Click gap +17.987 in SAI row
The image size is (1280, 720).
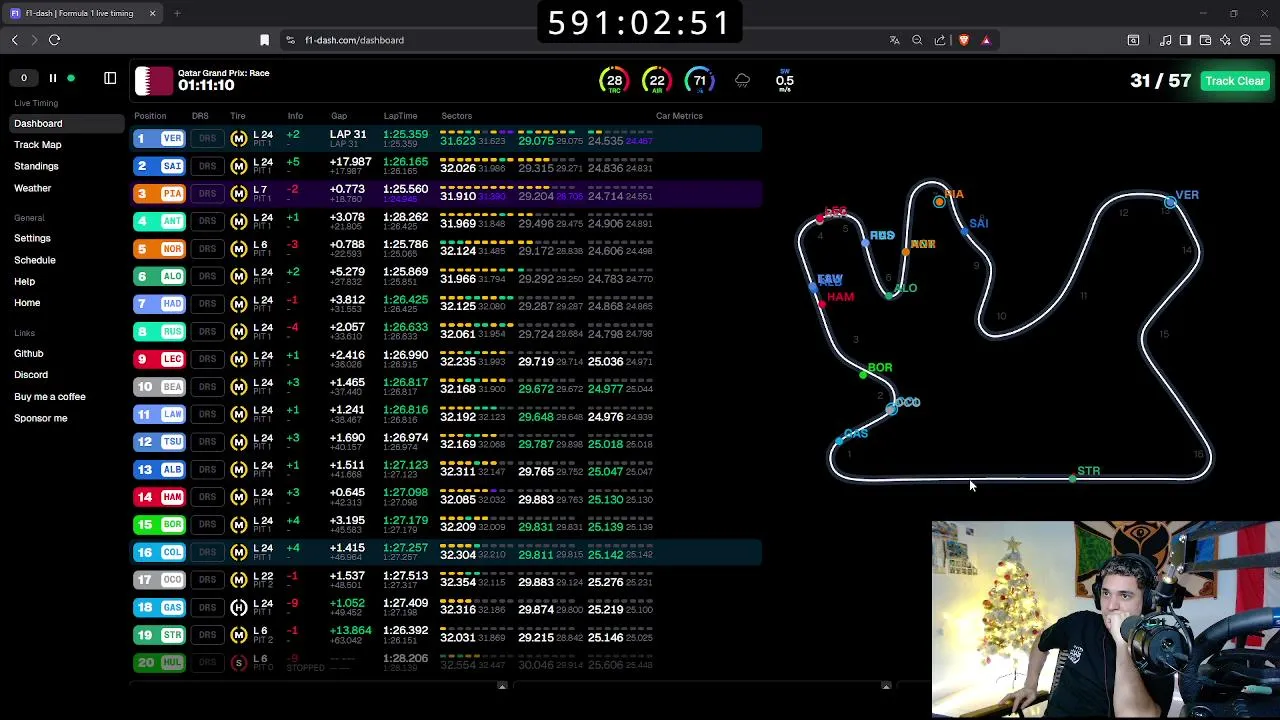350,162
